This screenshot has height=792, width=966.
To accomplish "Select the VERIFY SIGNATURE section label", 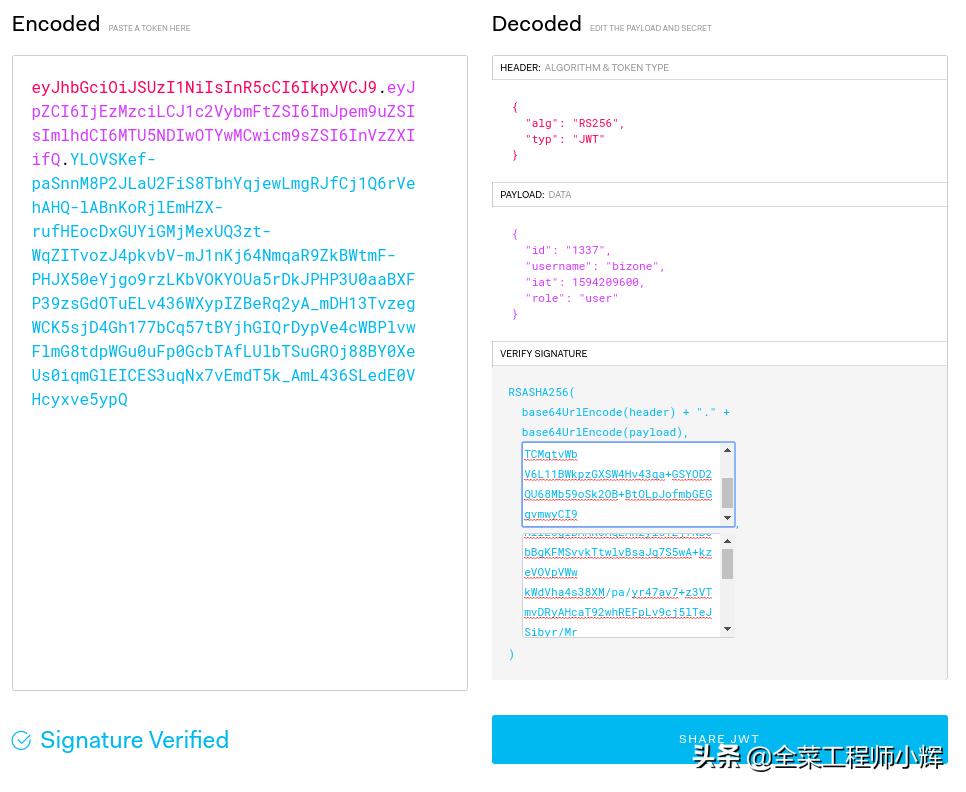I will [543, 354].
